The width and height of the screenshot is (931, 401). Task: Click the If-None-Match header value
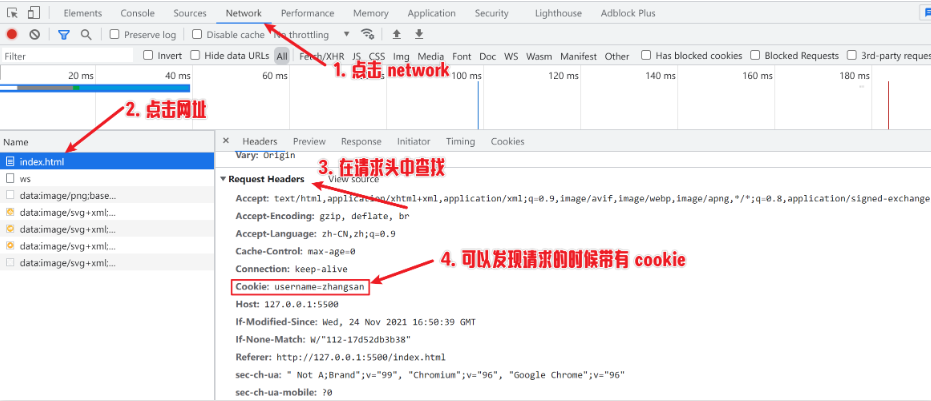[360, 339]
